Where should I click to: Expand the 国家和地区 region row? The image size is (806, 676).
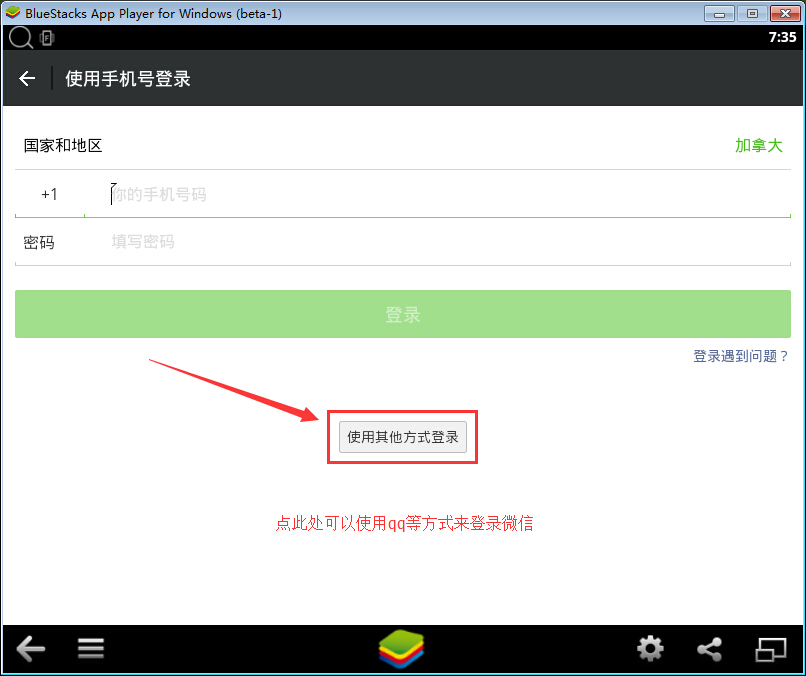(62, 145)
